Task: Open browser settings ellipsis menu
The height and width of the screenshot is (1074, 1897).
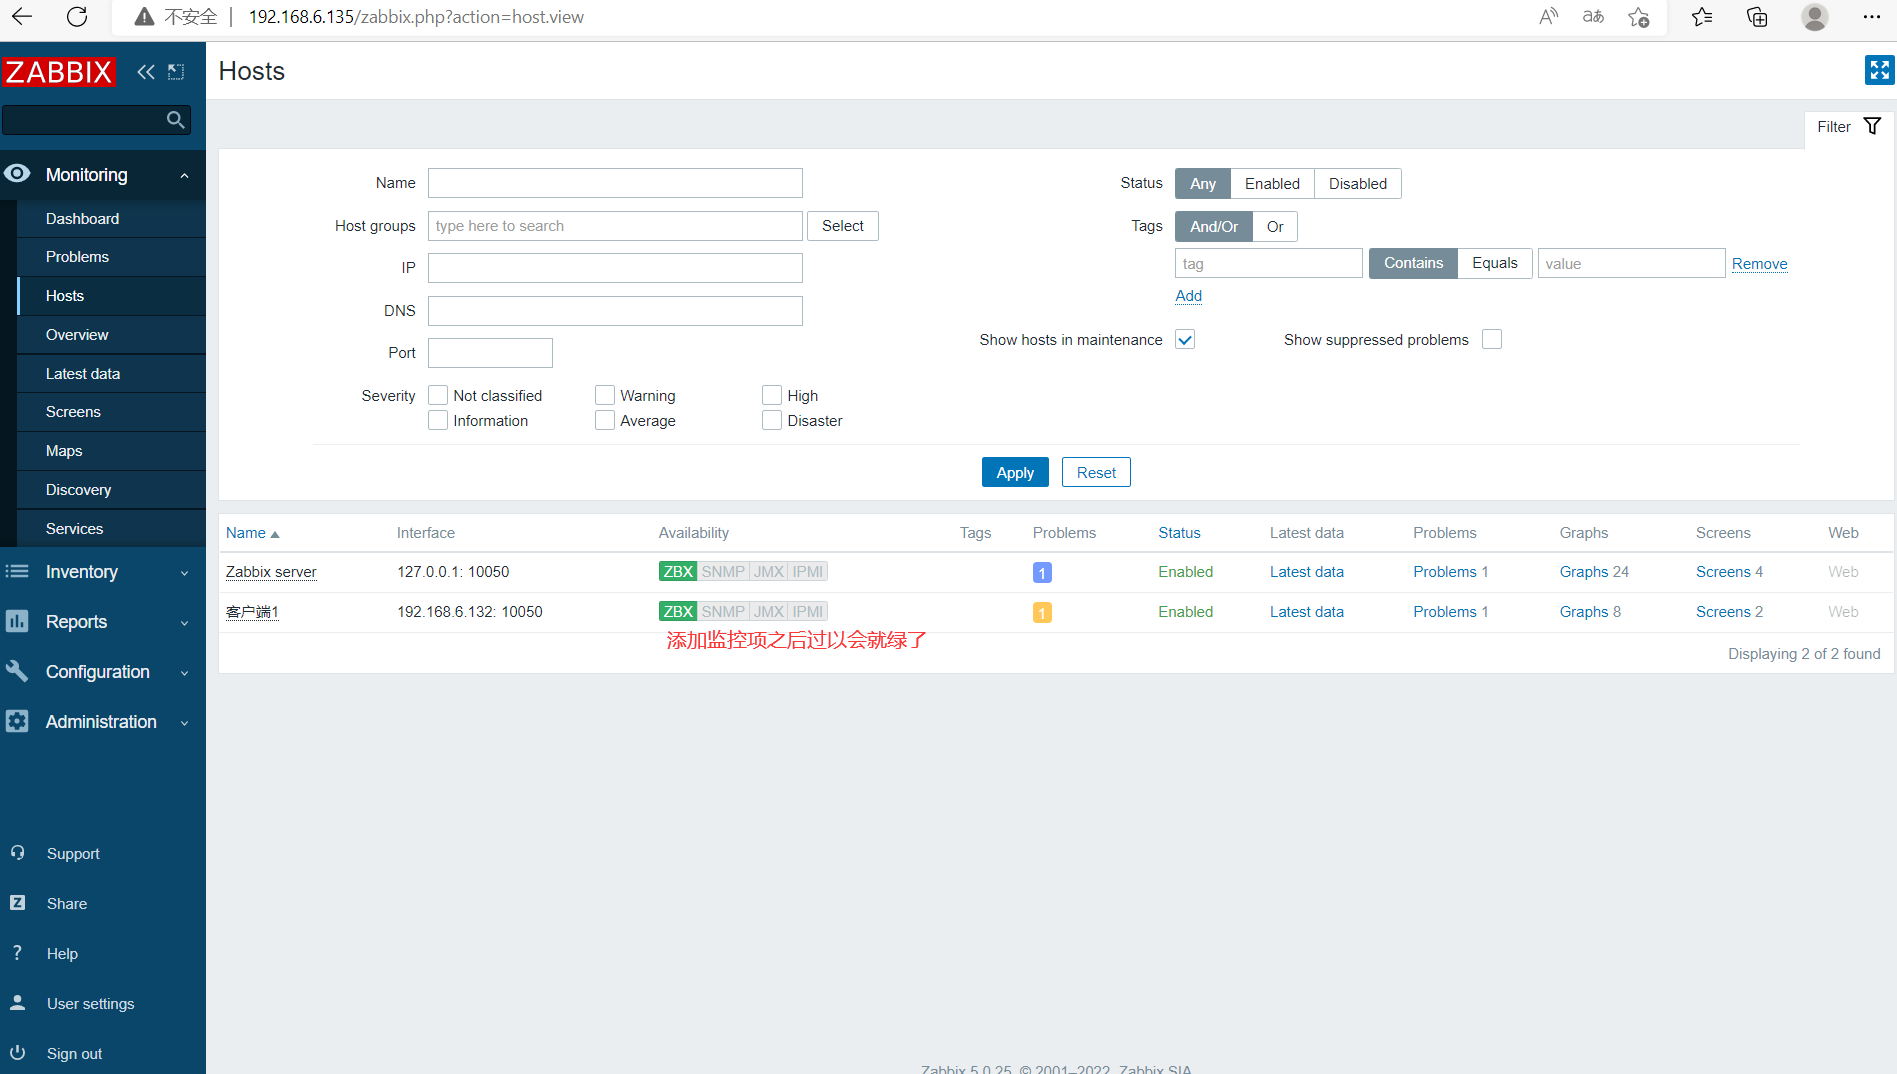Action: pyautogui.click(x=1872, y=17)
